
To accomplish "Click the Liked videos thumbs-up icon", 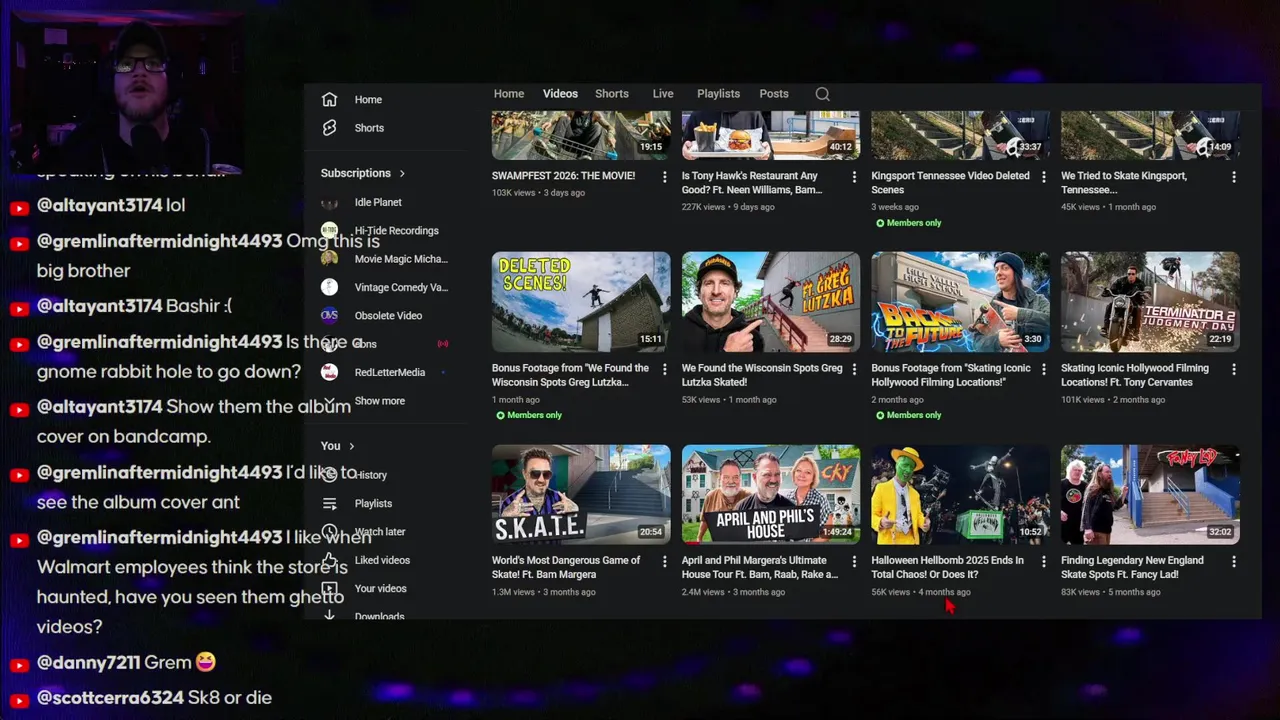I will 329,560.
